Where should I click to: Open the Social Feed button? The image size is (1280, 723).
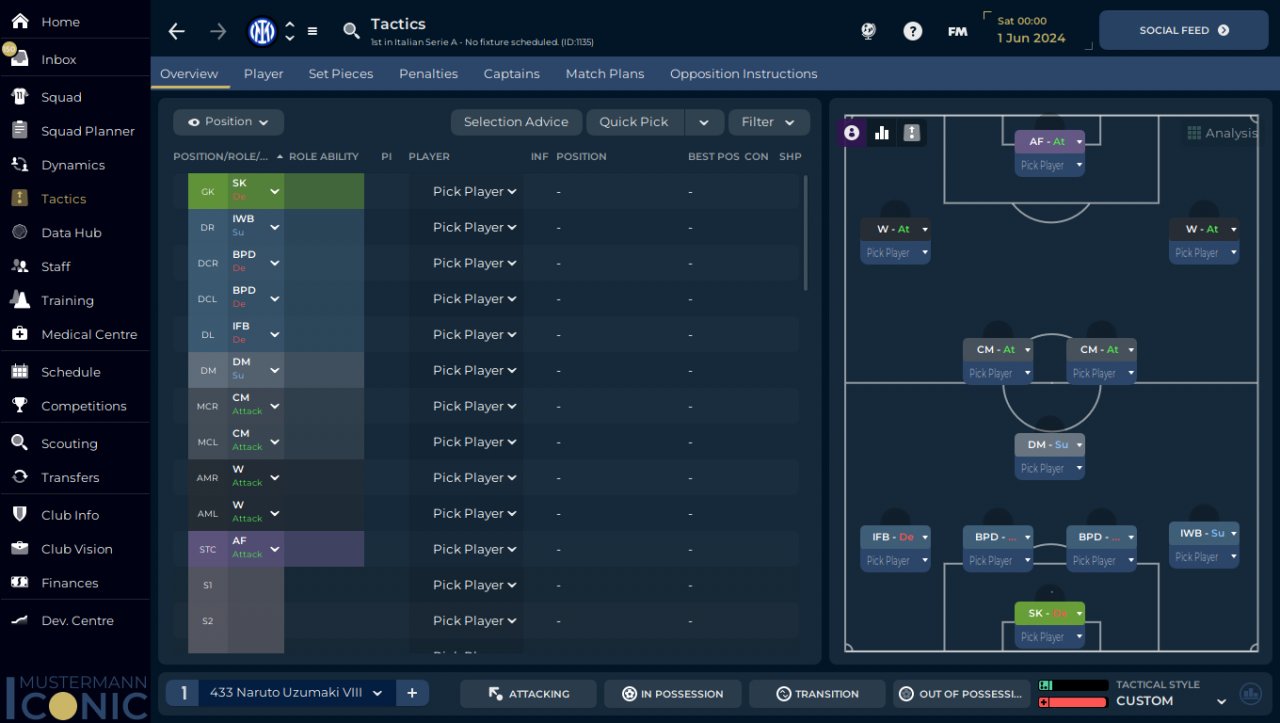click(x=1184, y=31)
